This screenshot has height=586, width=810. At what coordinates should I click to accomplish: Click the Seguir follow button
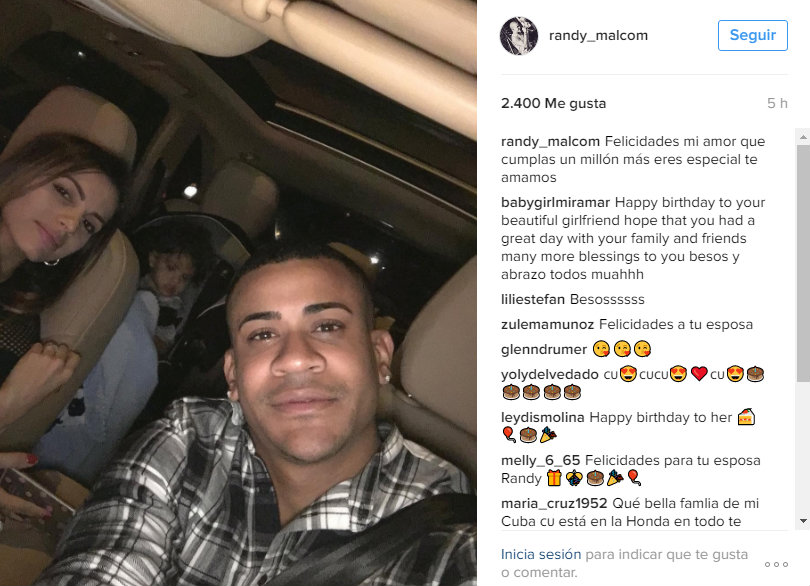click(752, 35)
